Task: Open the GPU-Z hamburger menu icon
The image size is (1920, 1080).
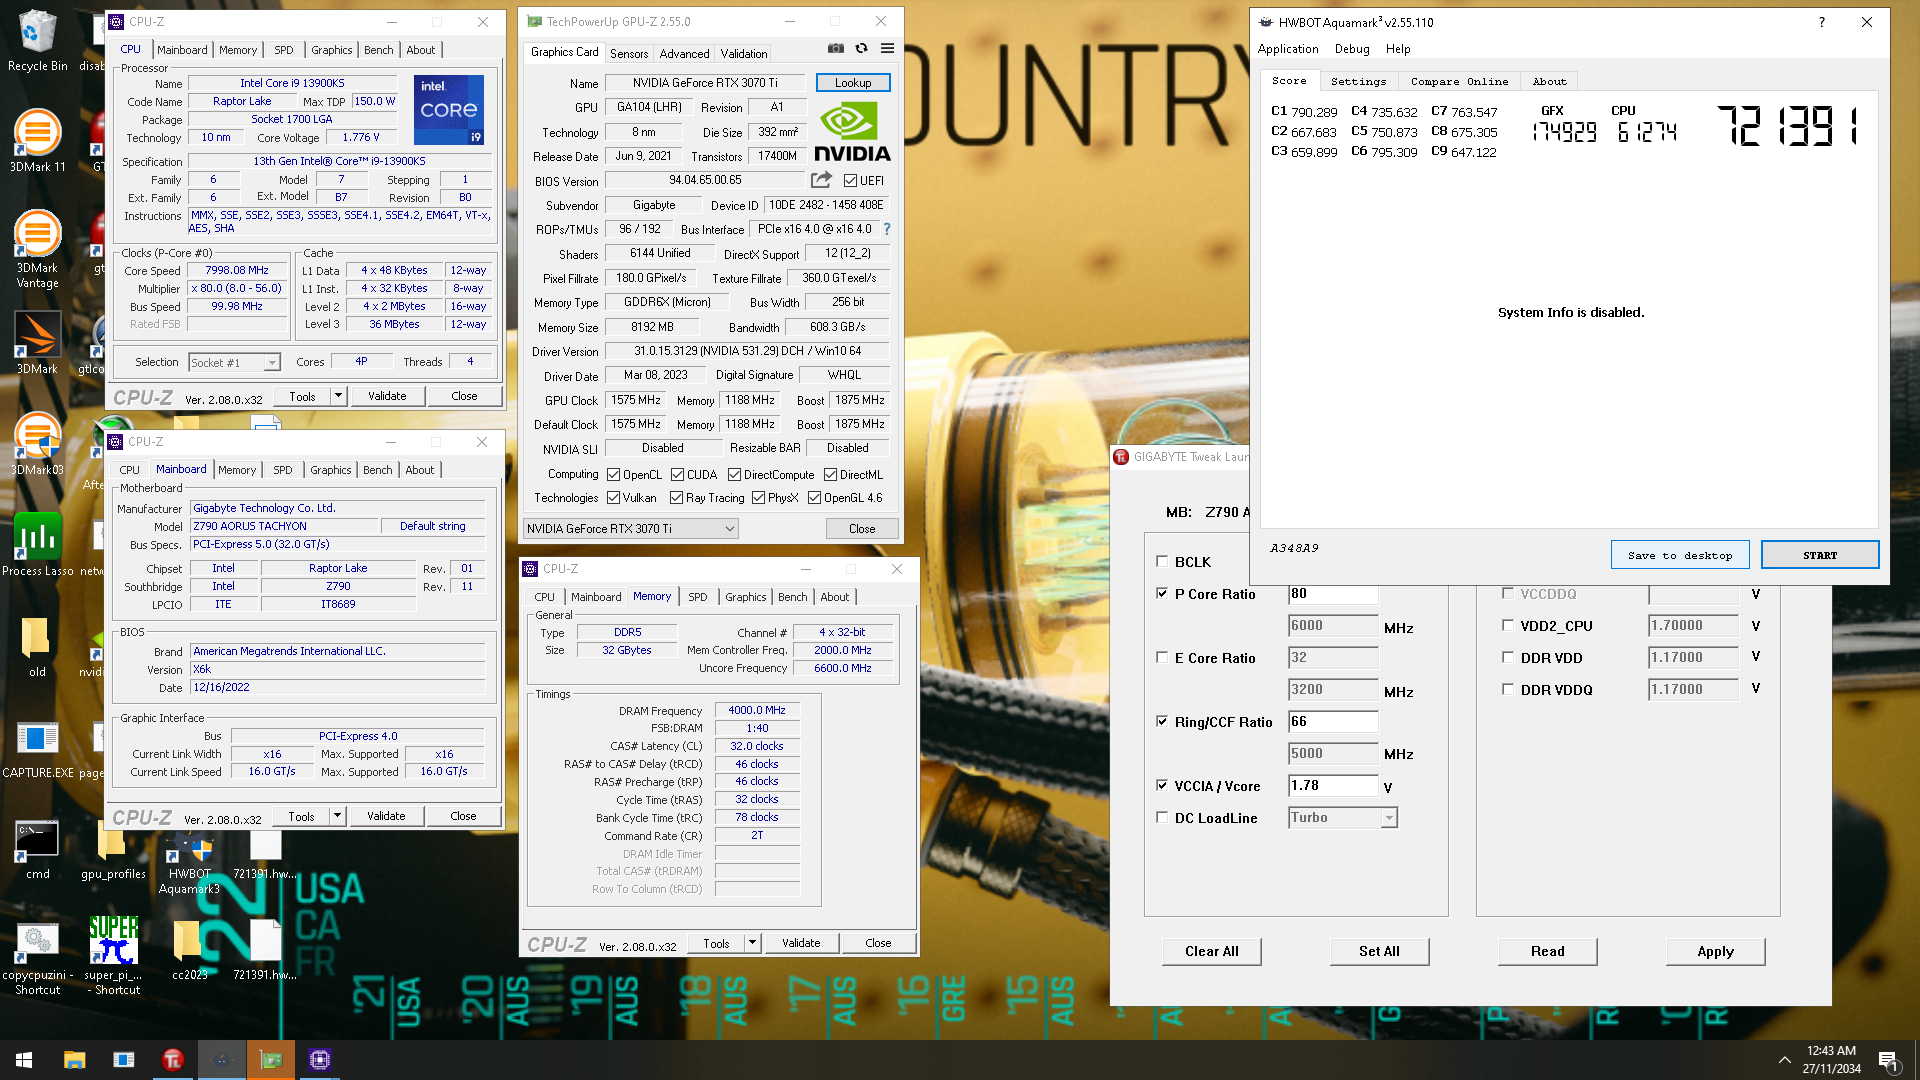Action: coord(887,48)
